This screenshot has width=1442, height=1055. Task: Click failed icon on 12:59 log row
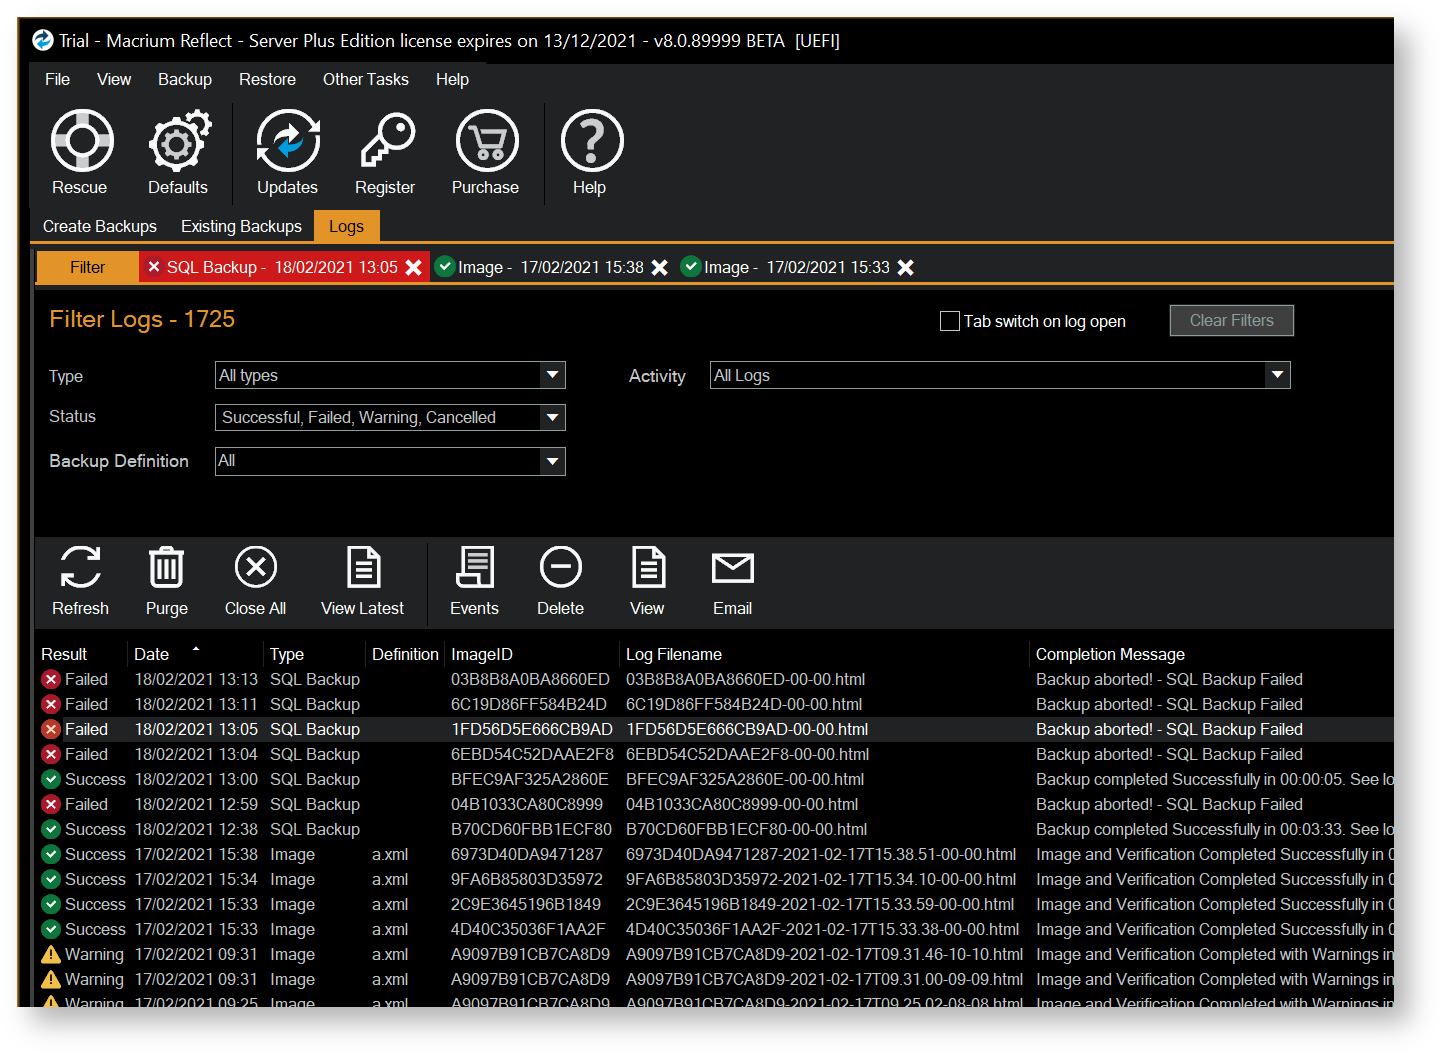click(51, 804)
